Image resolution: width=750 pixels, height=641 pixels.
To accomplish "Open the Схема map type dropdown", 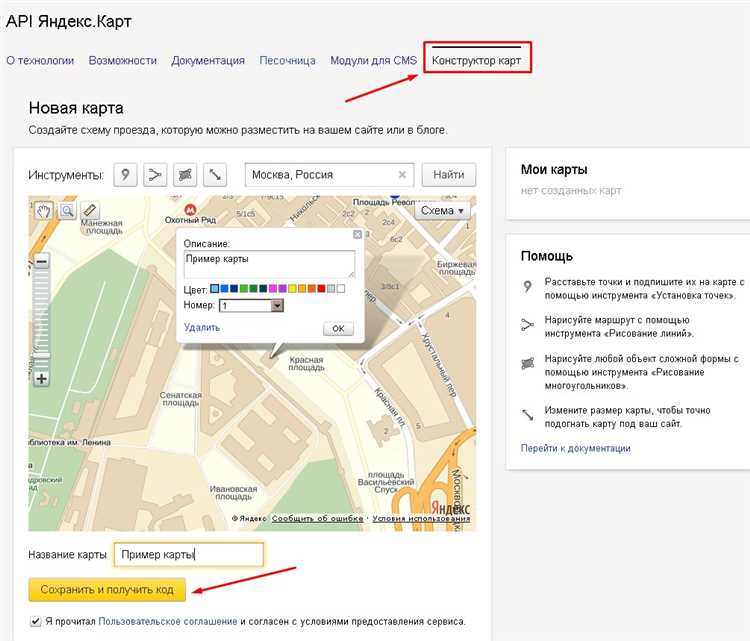I will point(442,210).
